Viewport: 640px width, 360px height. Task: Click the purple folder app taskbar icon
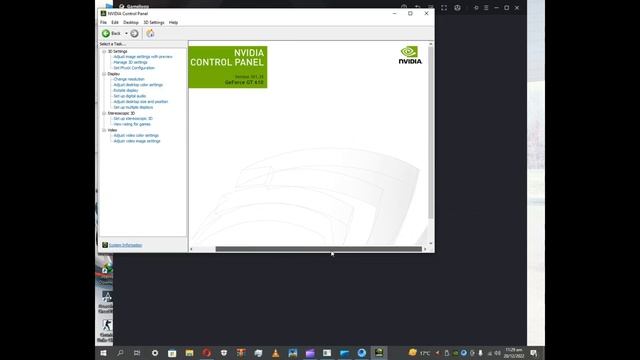tap(310, 353)
